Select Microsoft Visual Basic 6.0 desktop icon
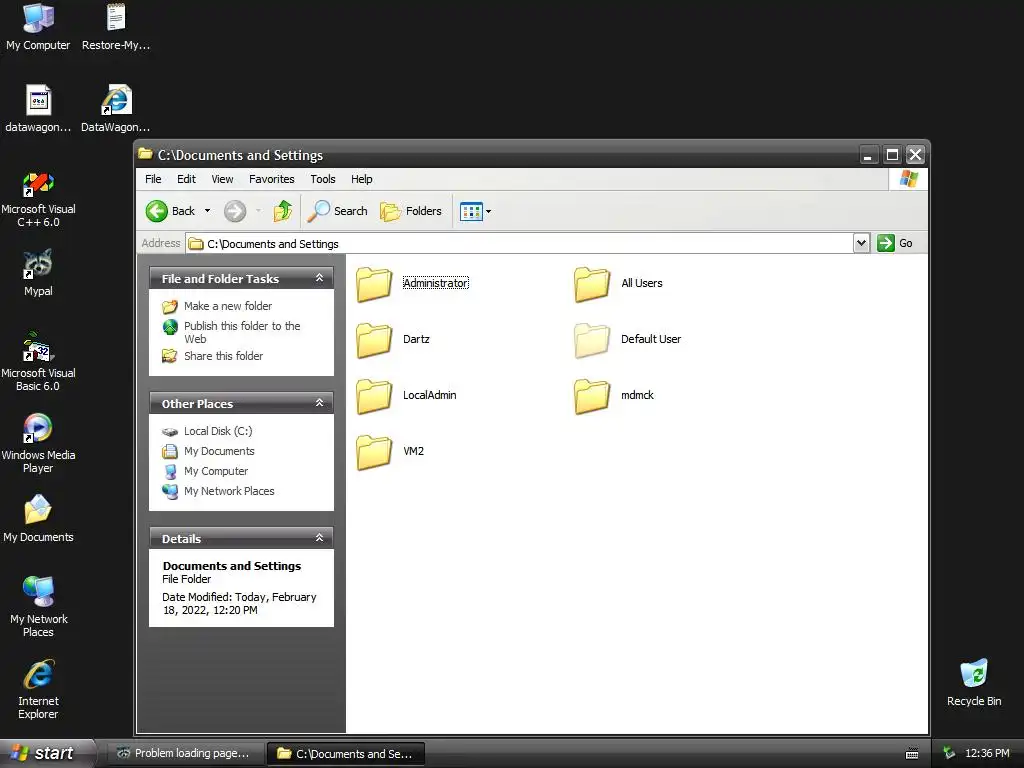This screenshot has width=1024, height=768. 38,362
